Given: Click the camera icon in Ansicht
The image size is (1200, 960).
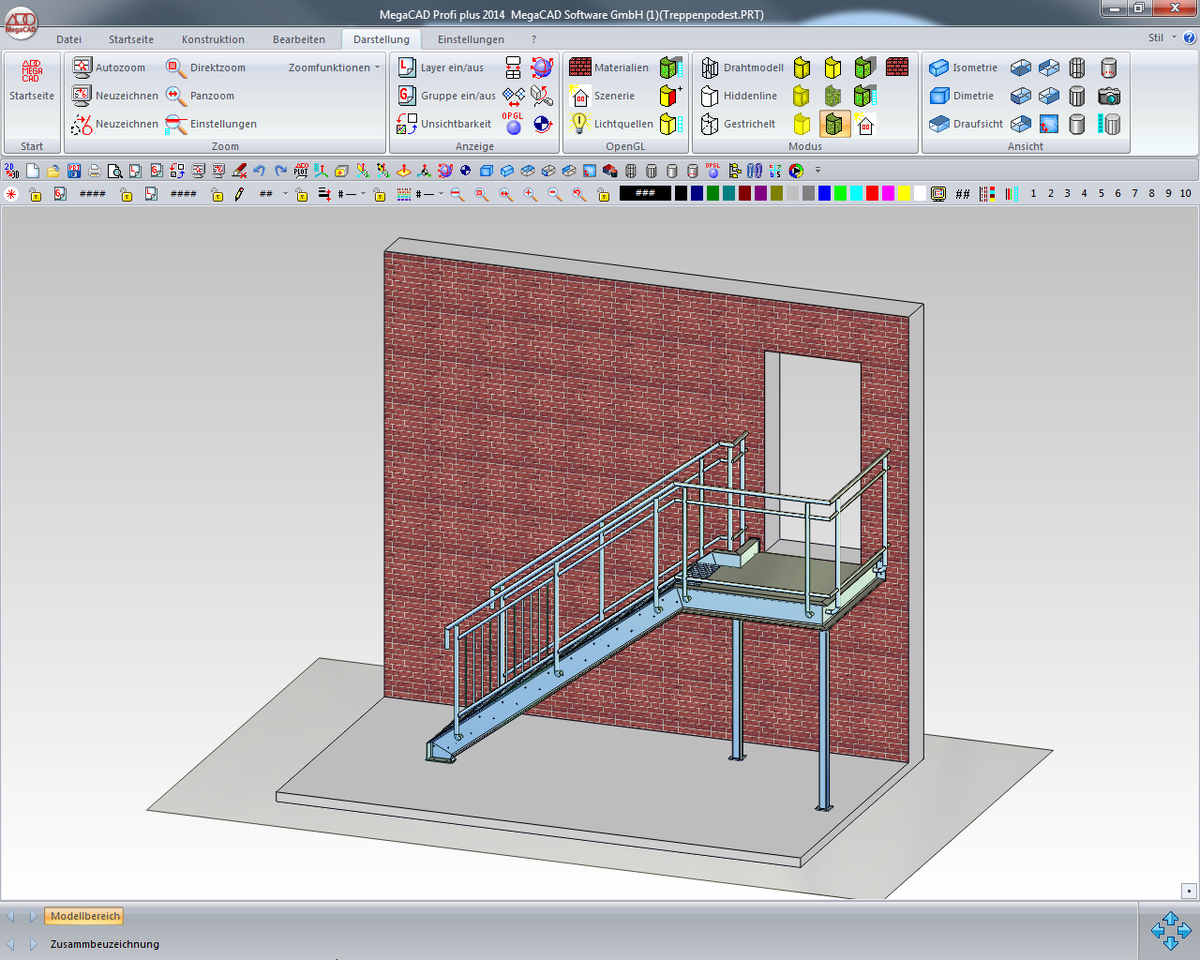Looking at the screenshot, I should click(1108, 96).
